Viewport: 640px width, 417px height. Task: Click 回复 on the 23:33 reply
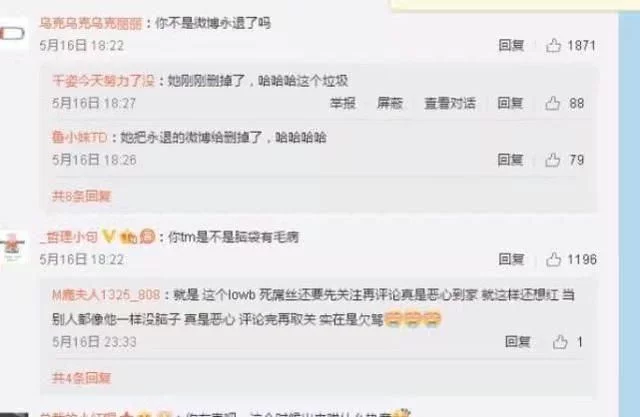tap(518, 342)
